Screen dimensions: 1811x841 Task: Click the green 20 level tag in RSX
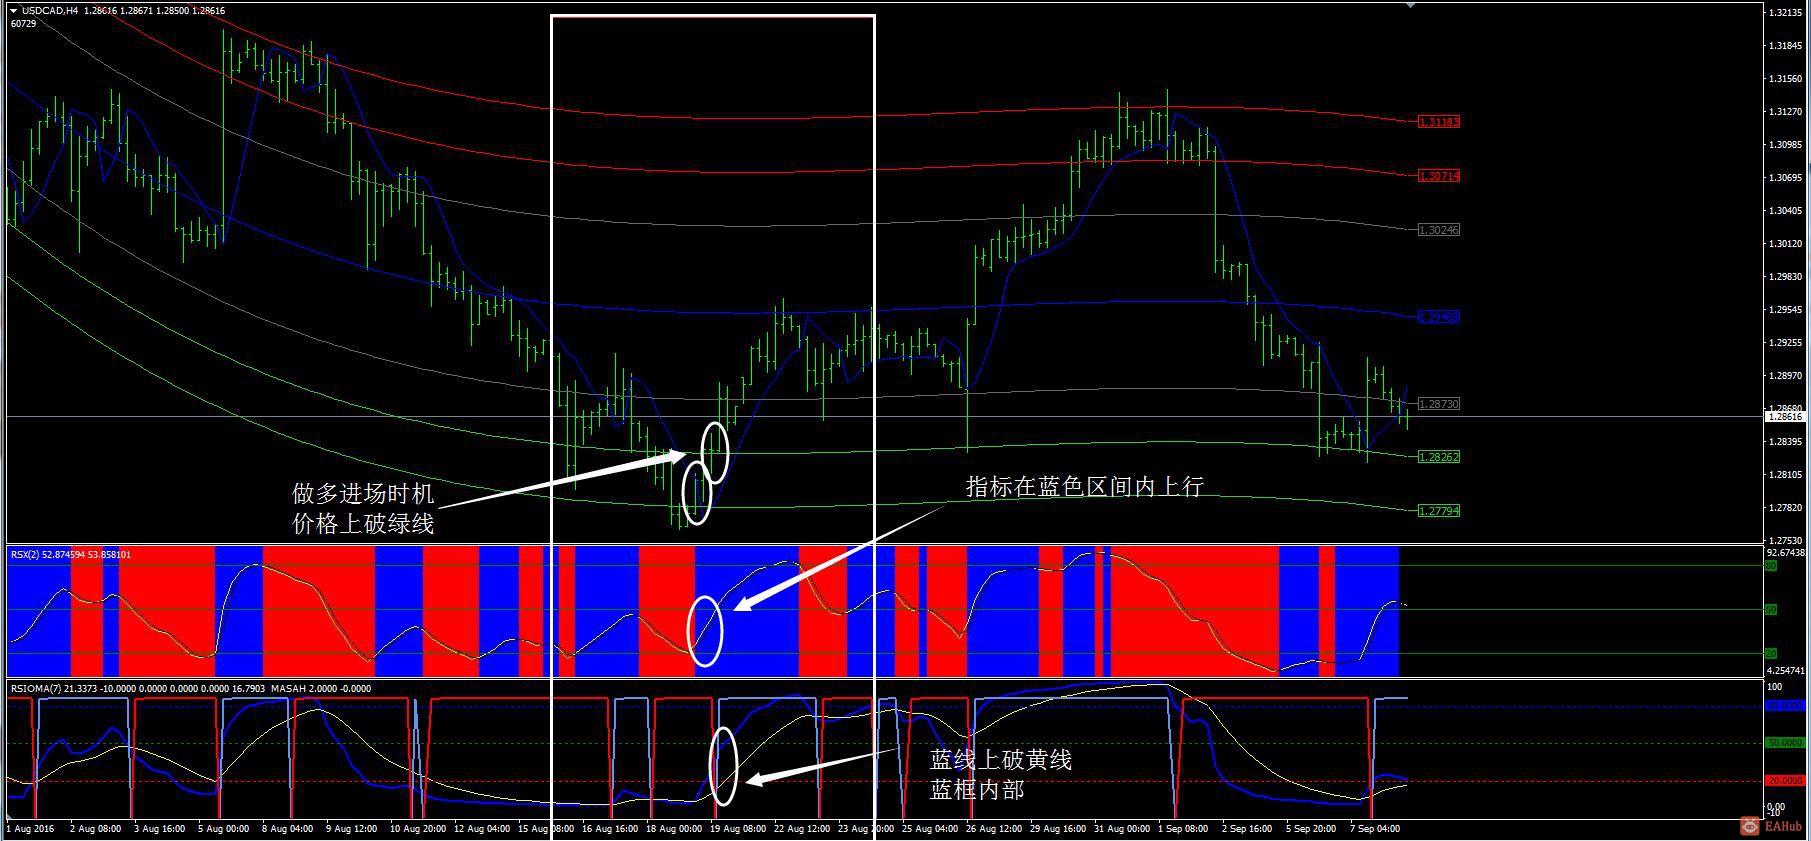tap(1770, 654)
